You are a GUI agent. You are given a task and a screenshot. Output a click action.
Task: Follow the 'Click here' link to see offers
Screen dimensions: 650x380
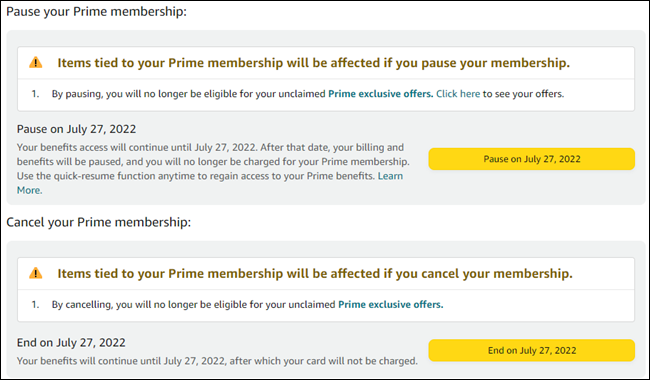coord(458,94)
